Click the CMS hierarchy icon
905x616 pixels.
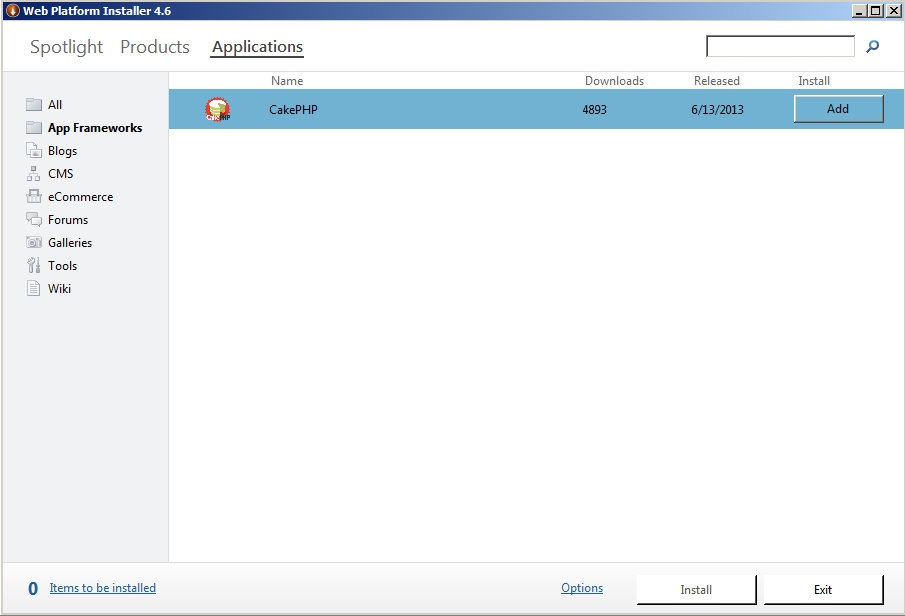pos(34,174)
